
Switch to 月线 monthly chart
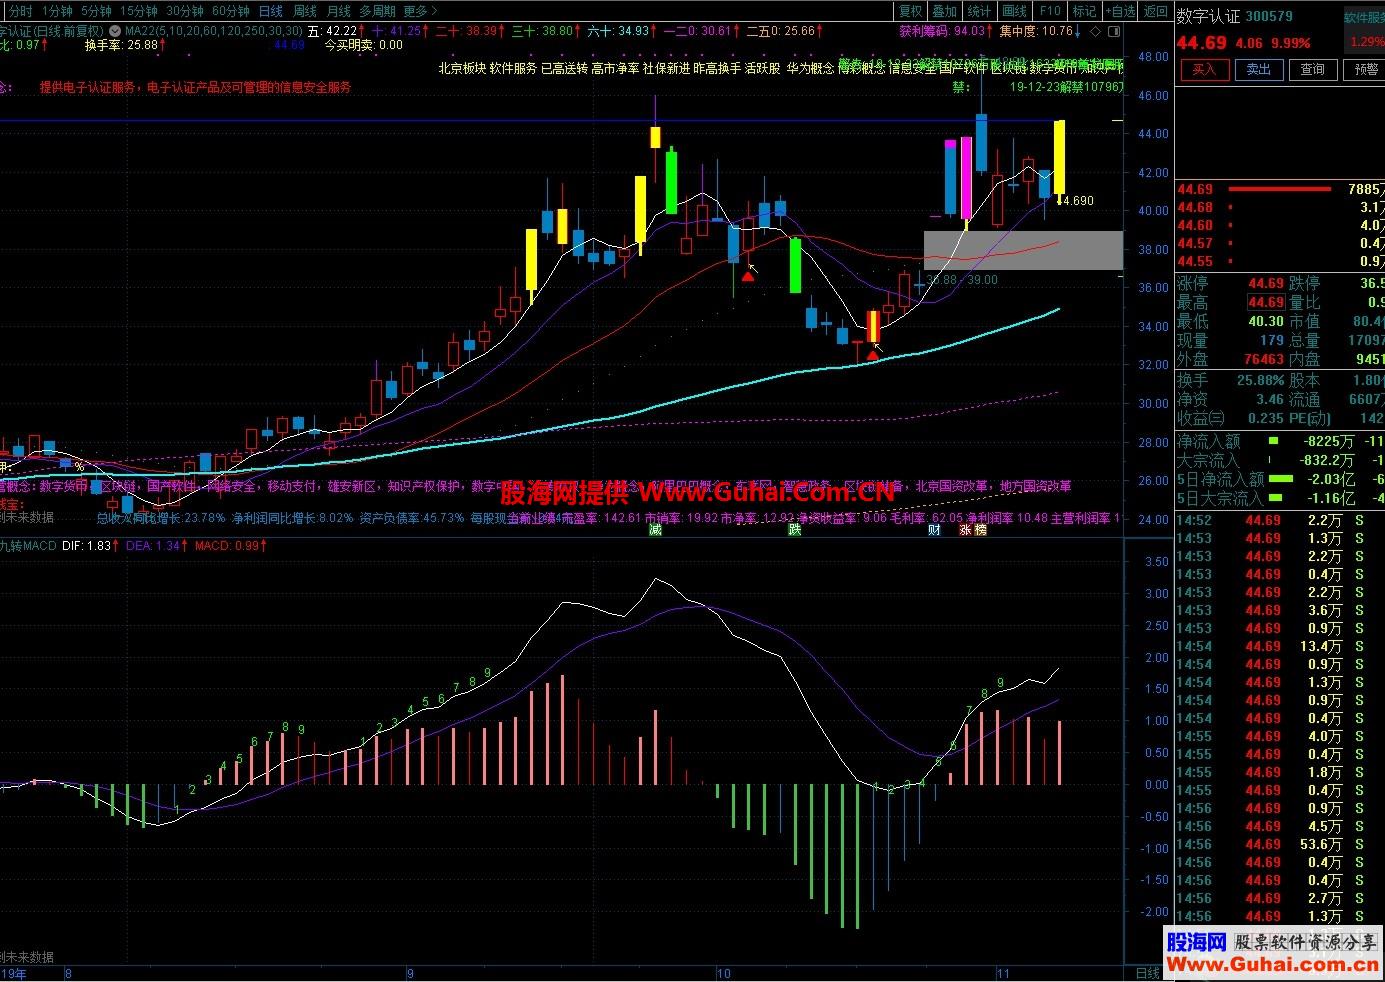pos(339,11)
